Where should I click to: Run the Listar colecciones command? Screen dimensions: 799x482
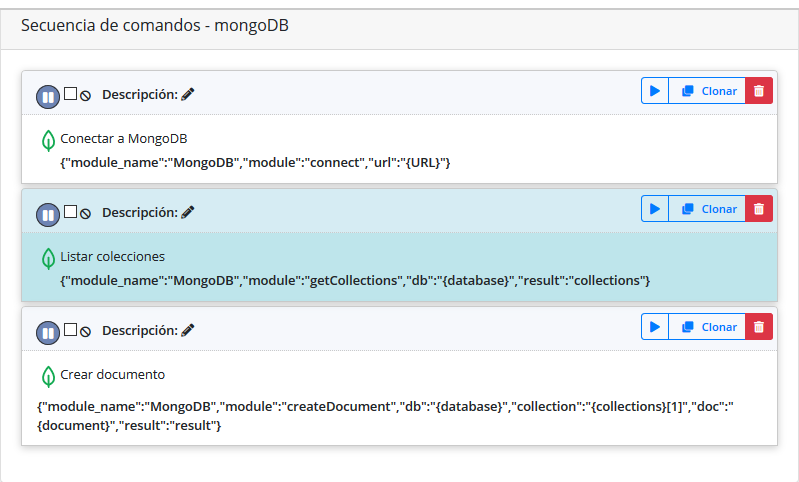pyautogui.click(x=655, y=209)
